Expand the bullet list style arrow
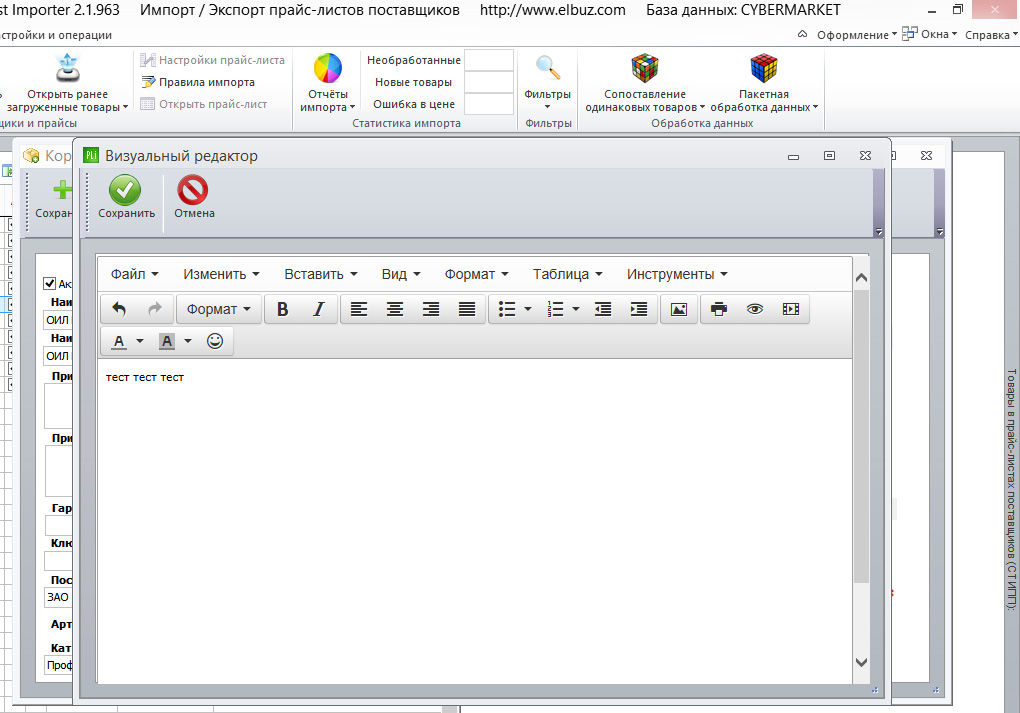 [x=528, y=309]
